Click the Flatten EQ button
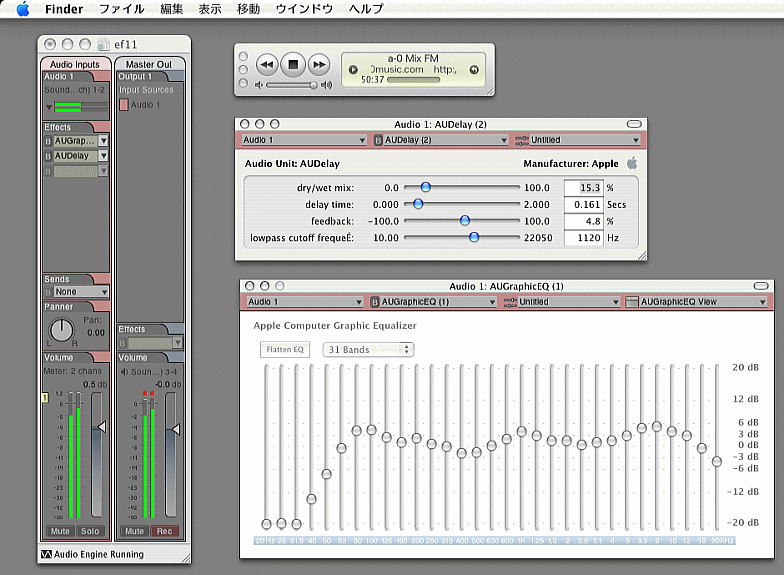Image resolution: width=784 pixels, height=575 pixels. coord(284,349)
